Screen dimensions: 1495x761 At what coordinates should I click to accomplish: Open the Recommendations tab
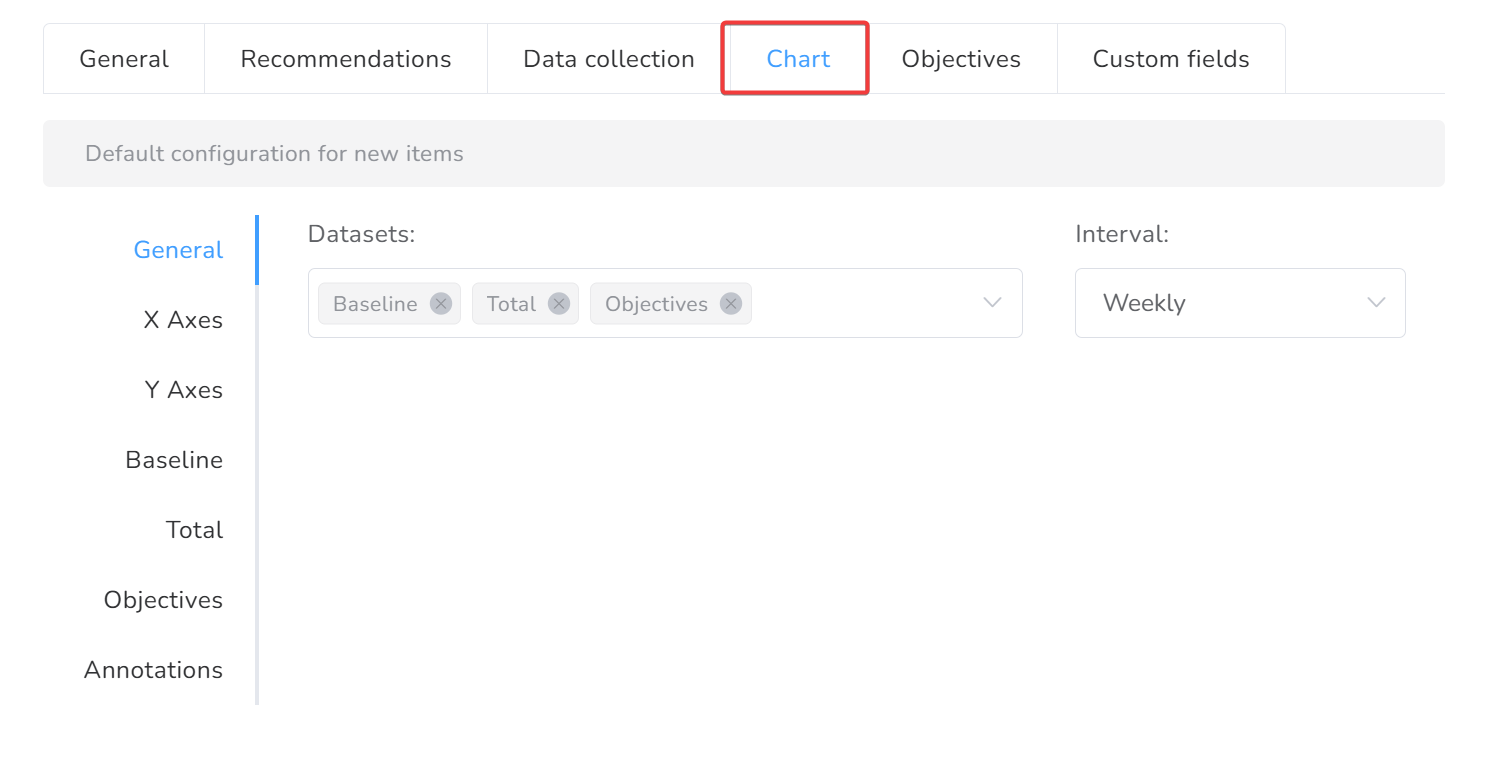tap(346, 59)
